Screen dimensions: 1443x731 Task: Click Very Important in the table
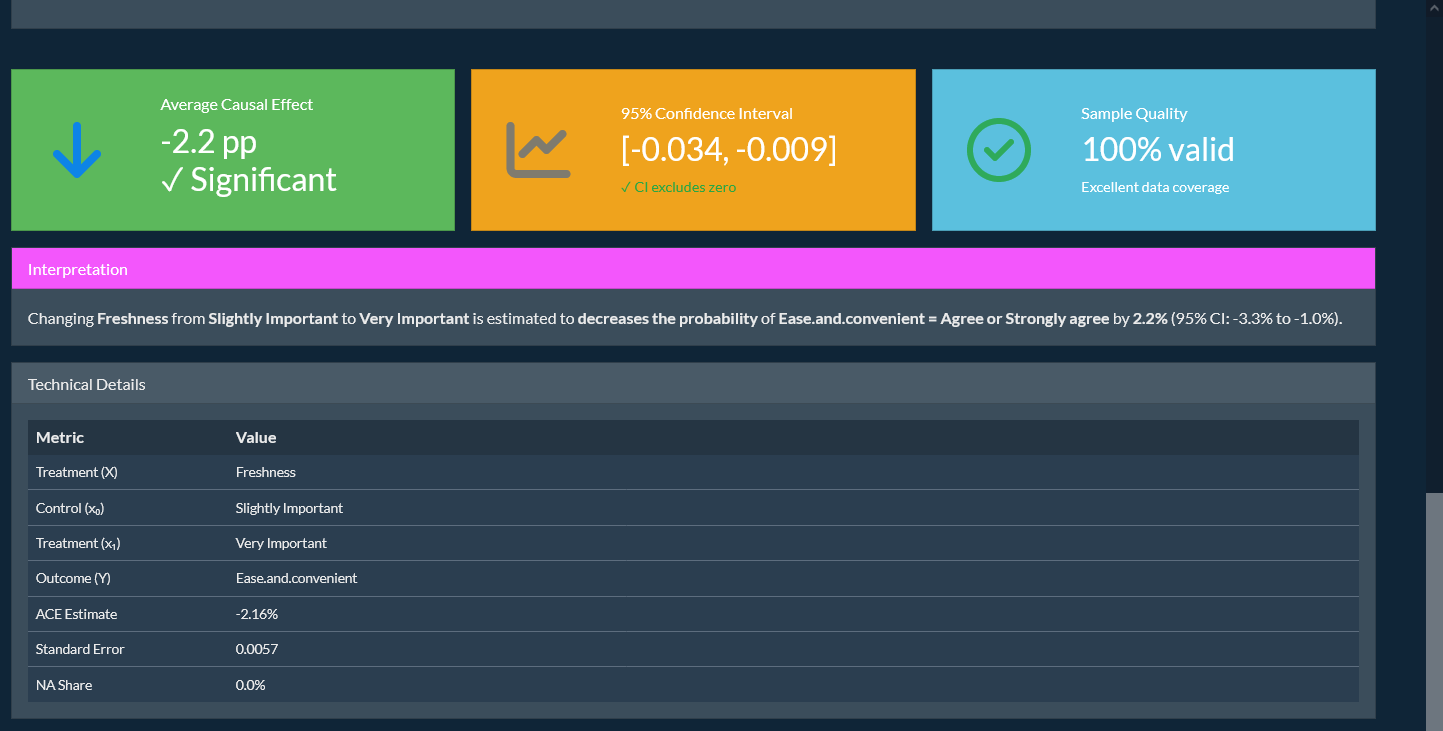281,543
